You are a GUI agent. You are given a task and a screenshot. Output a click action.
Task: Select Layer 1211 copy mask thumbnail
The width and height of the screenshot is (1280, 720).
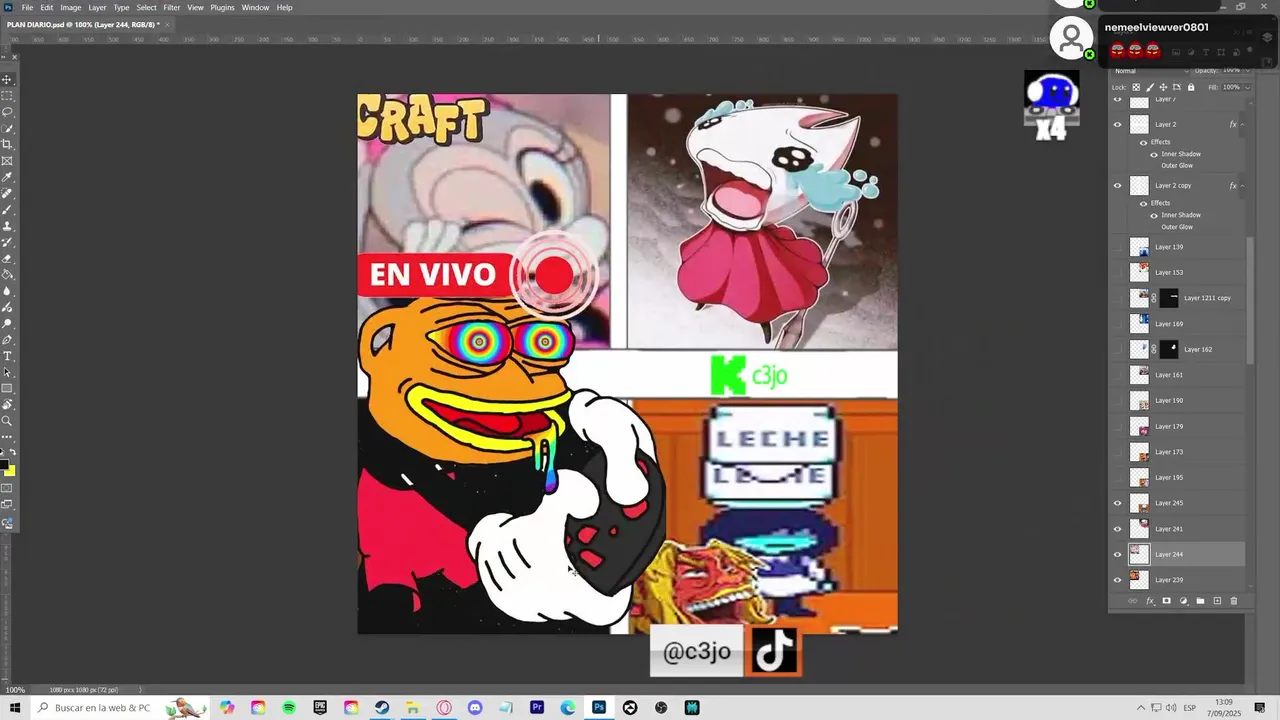(1169, 298)
